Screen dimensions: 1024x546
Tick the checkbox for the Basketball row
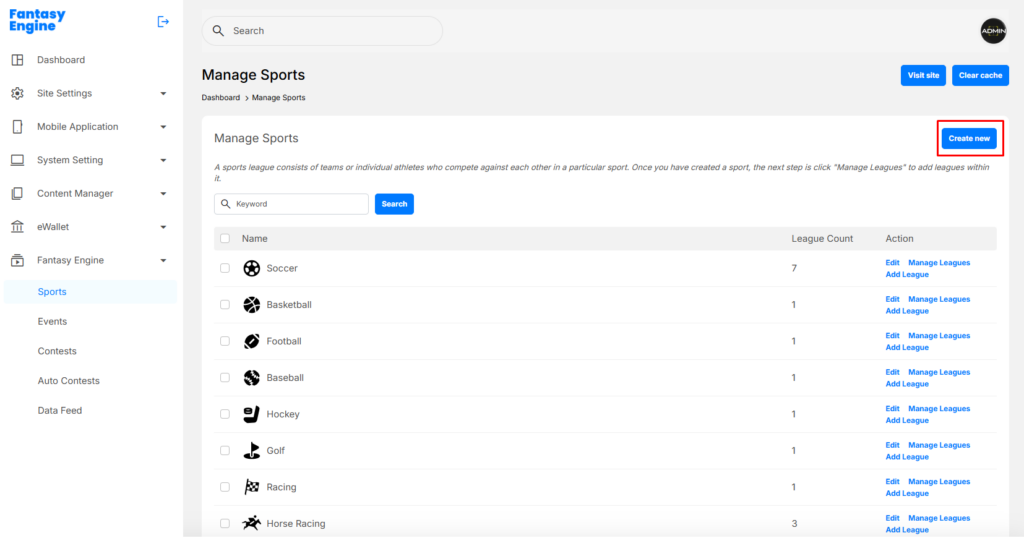(x=225, y=305)
